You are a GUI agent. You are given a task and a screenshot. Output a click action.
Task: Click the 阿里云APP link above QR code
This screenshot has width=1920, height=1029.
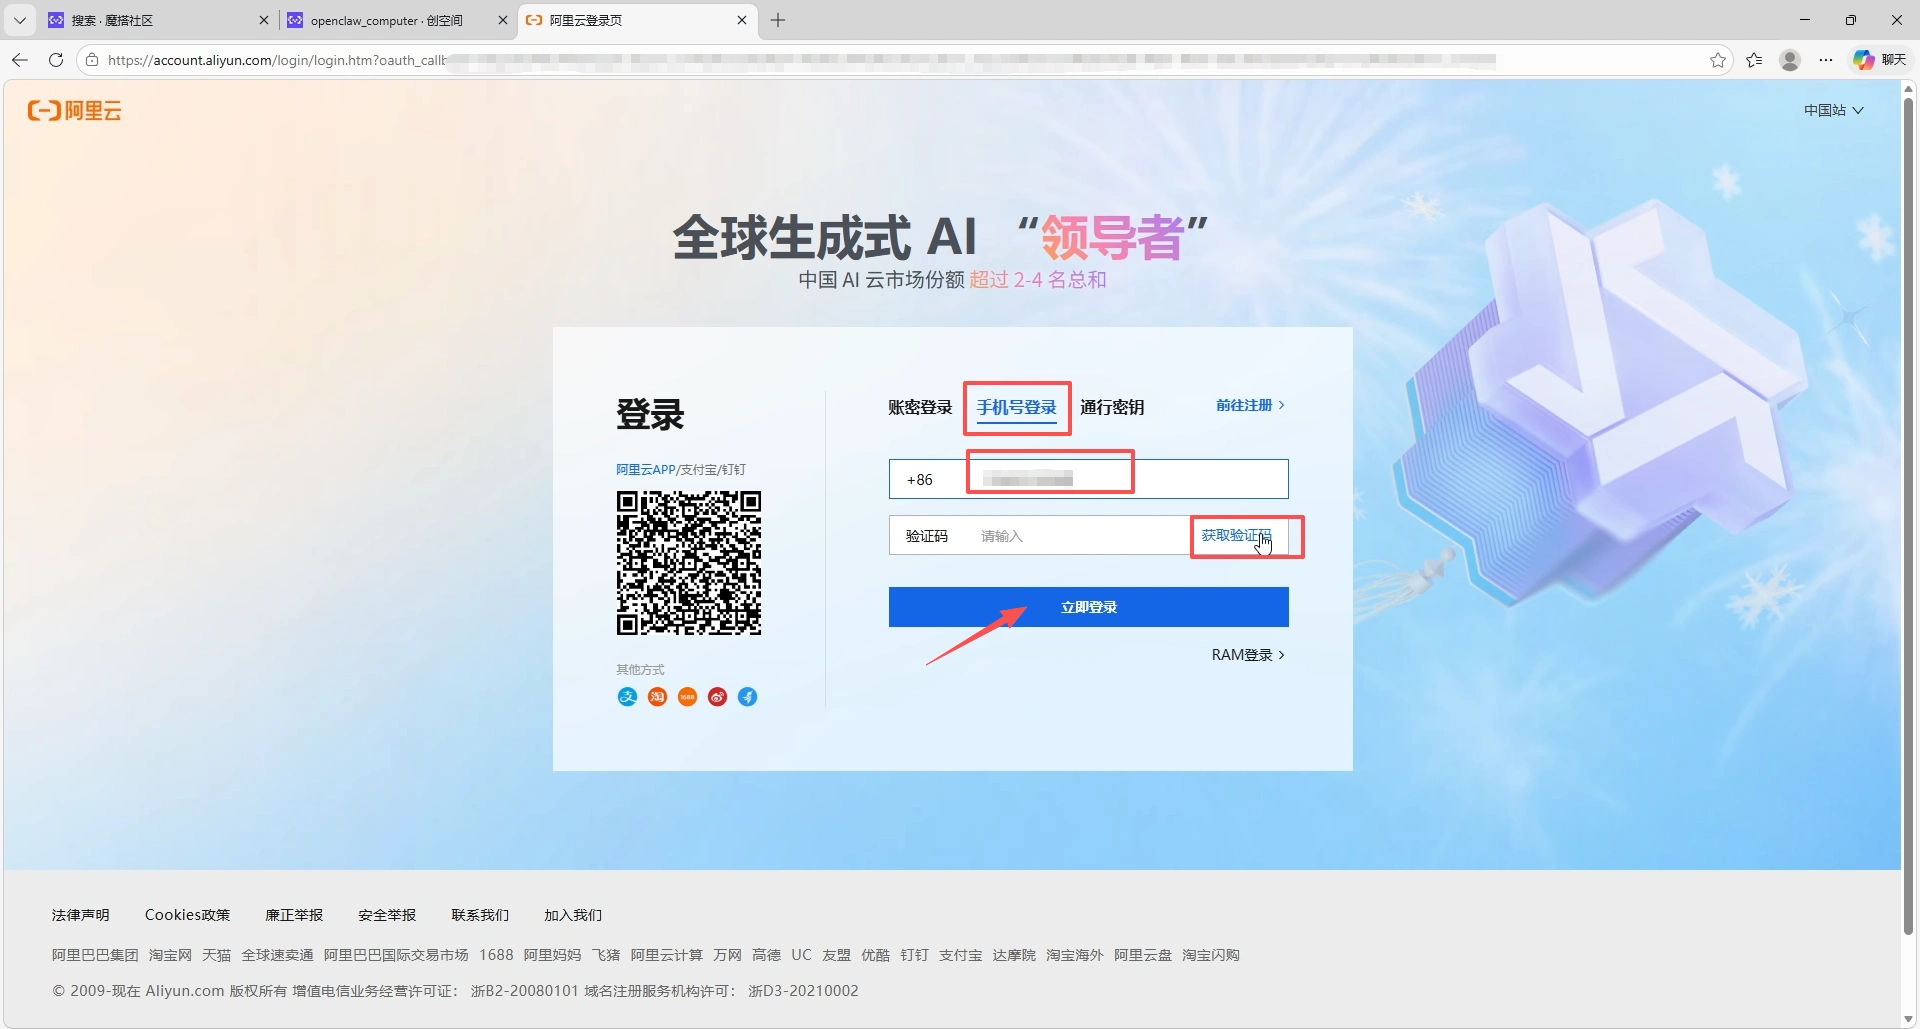(646, 469)
